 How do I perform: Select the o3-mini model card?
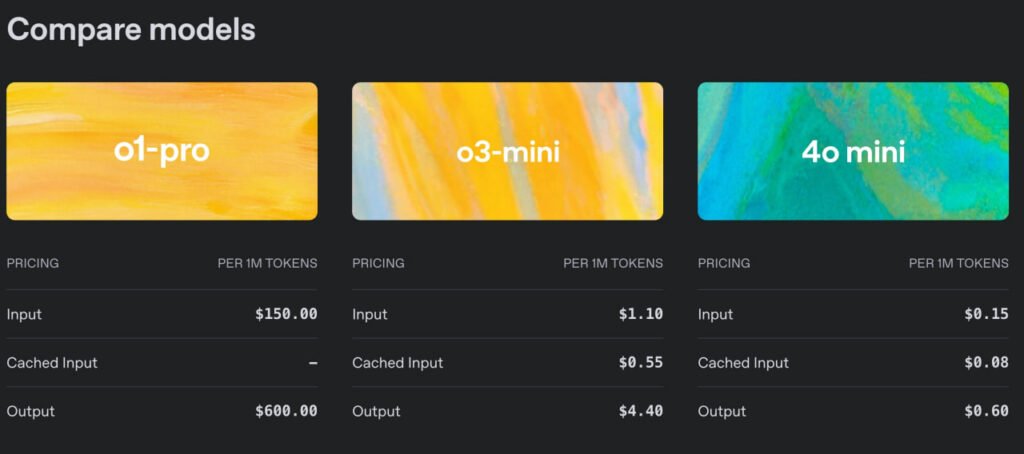point(507,151)
